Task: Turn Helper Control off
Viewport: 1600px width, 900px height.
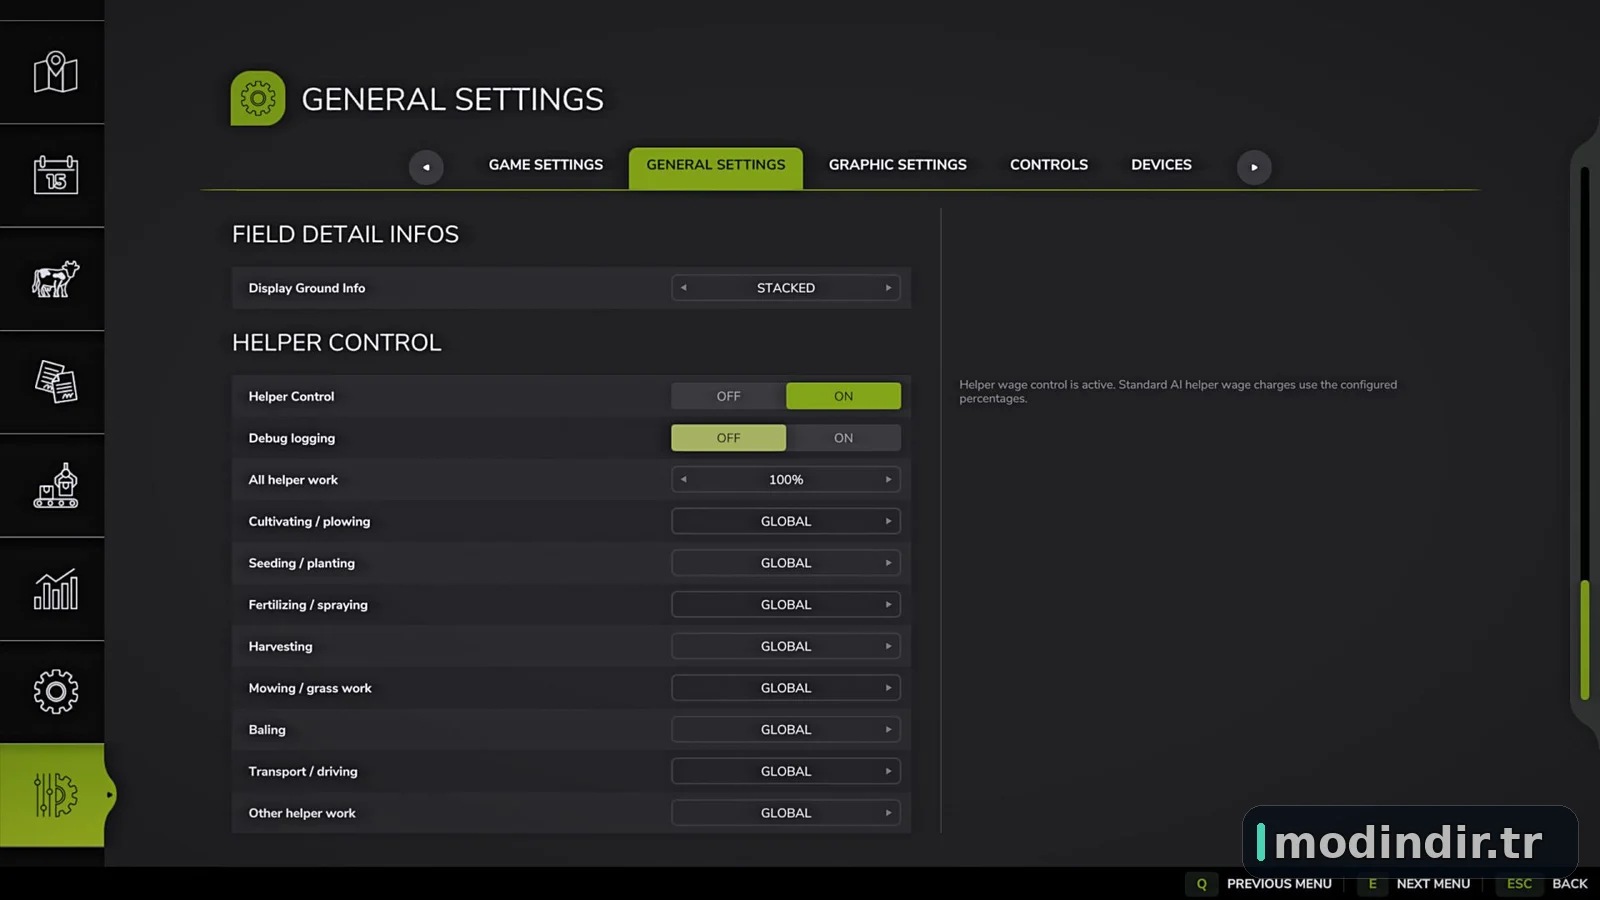Action: pos(729,396)
